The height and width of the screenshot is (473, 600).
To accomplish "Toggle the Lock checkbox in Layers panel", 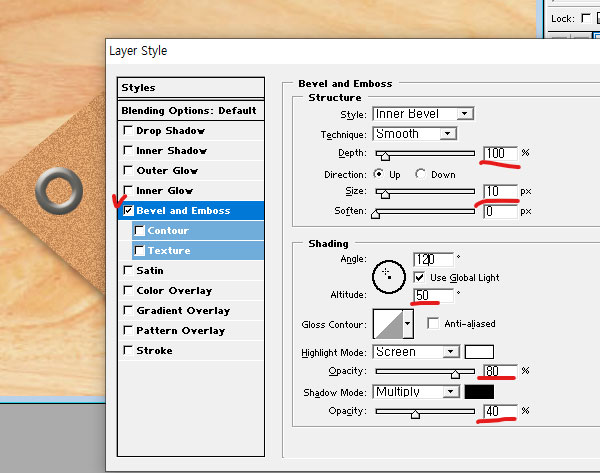I will point(585,18).
